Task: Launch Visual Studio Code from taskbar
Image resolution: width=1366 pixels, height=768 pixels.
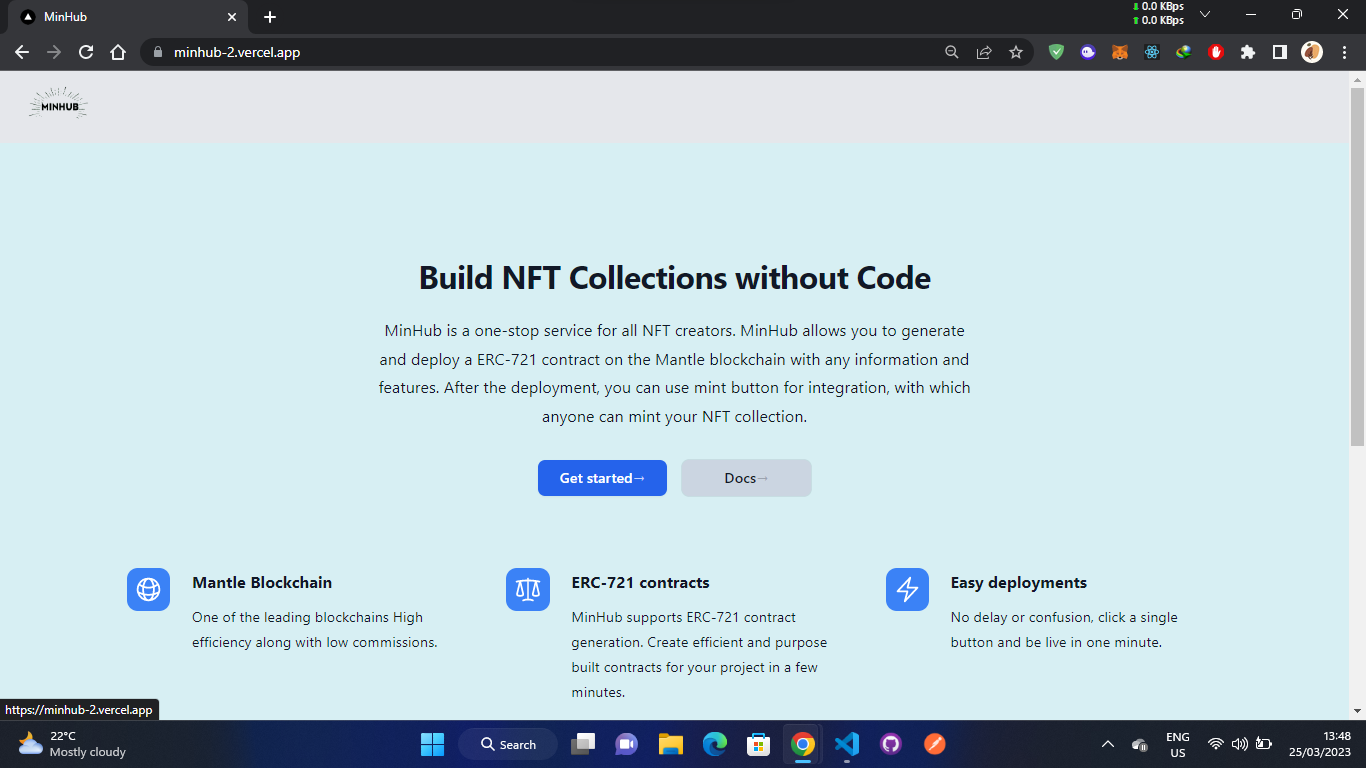Action: 846,744
